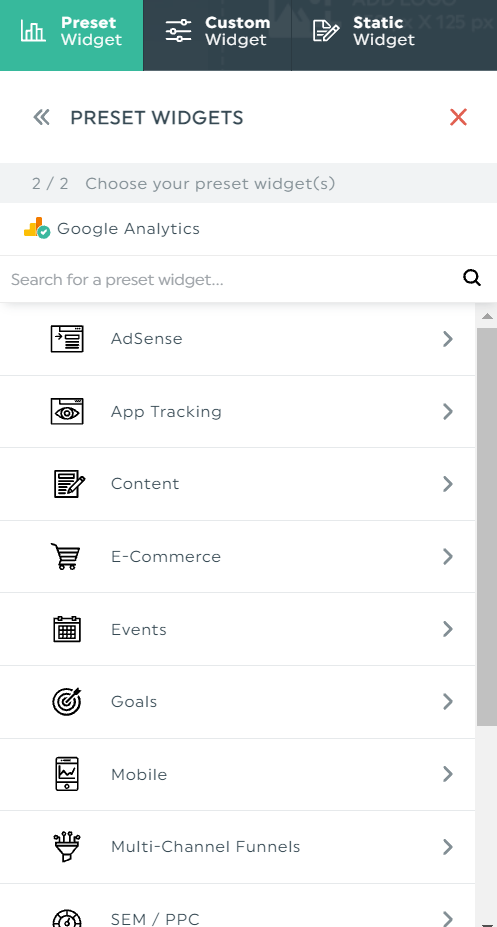Screen dimensions: 497x927
Task: Click the App Tracking eye icon
Action: [x=67, y=411]
